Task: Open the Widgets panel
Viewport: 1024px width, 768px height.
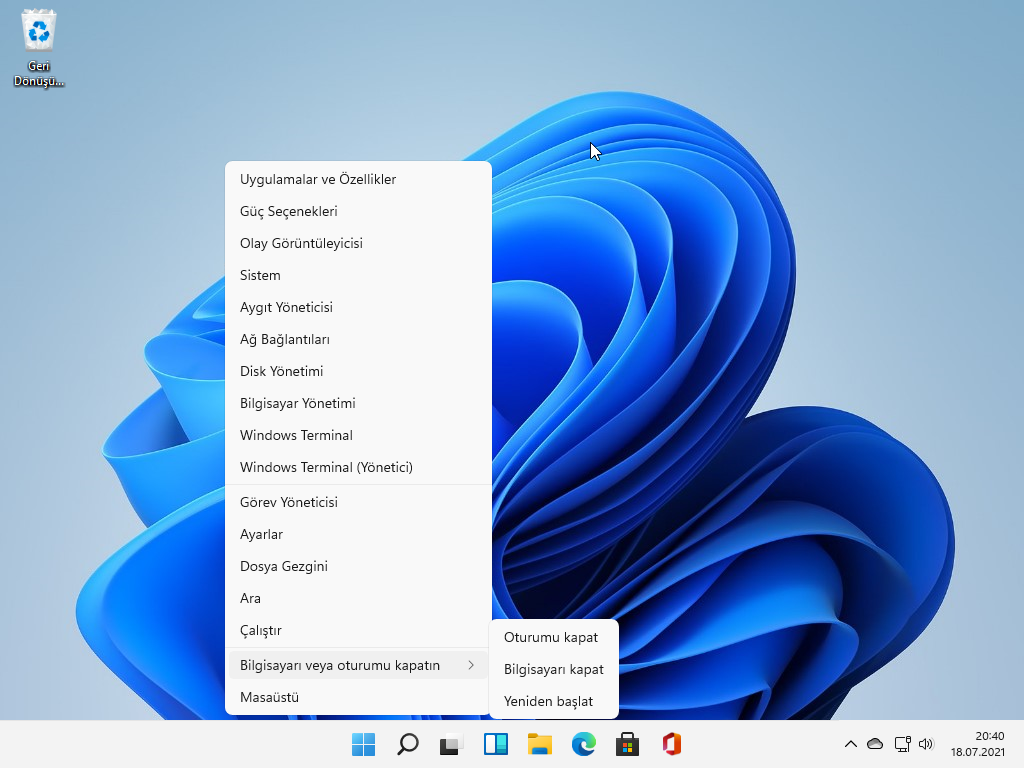Action: pos(495,744)
